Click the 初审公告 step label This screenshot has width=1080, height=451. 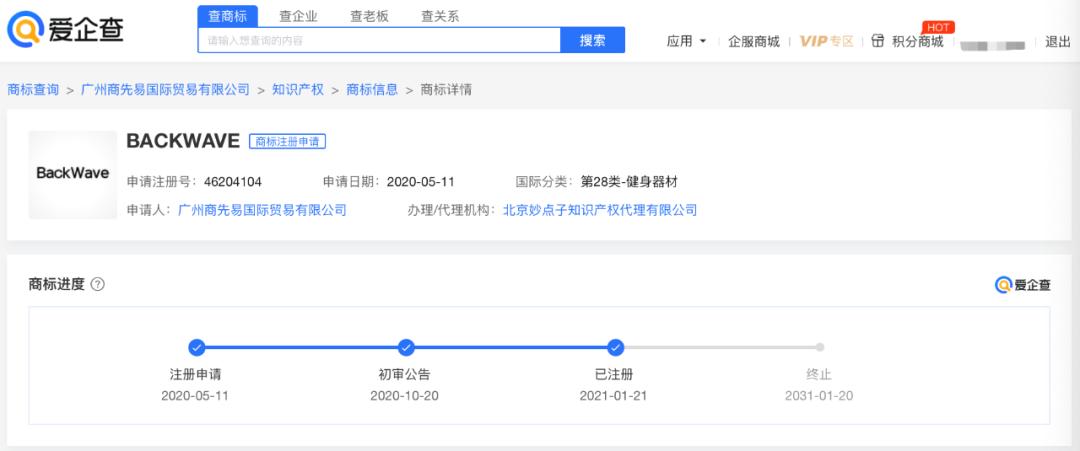click(404, 375)
